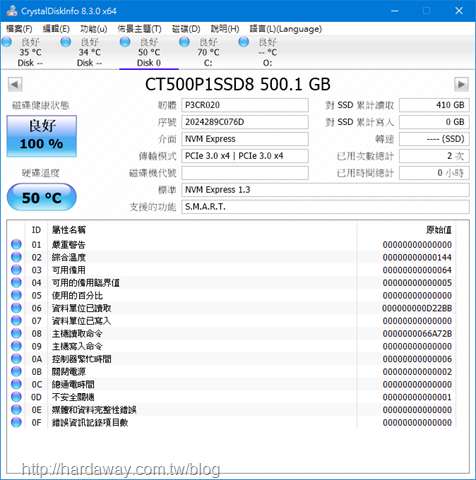Viewport: 476px width, 480px height.
Task: Click rotation rate value ---- (SSD)
Action: point(434,139)
